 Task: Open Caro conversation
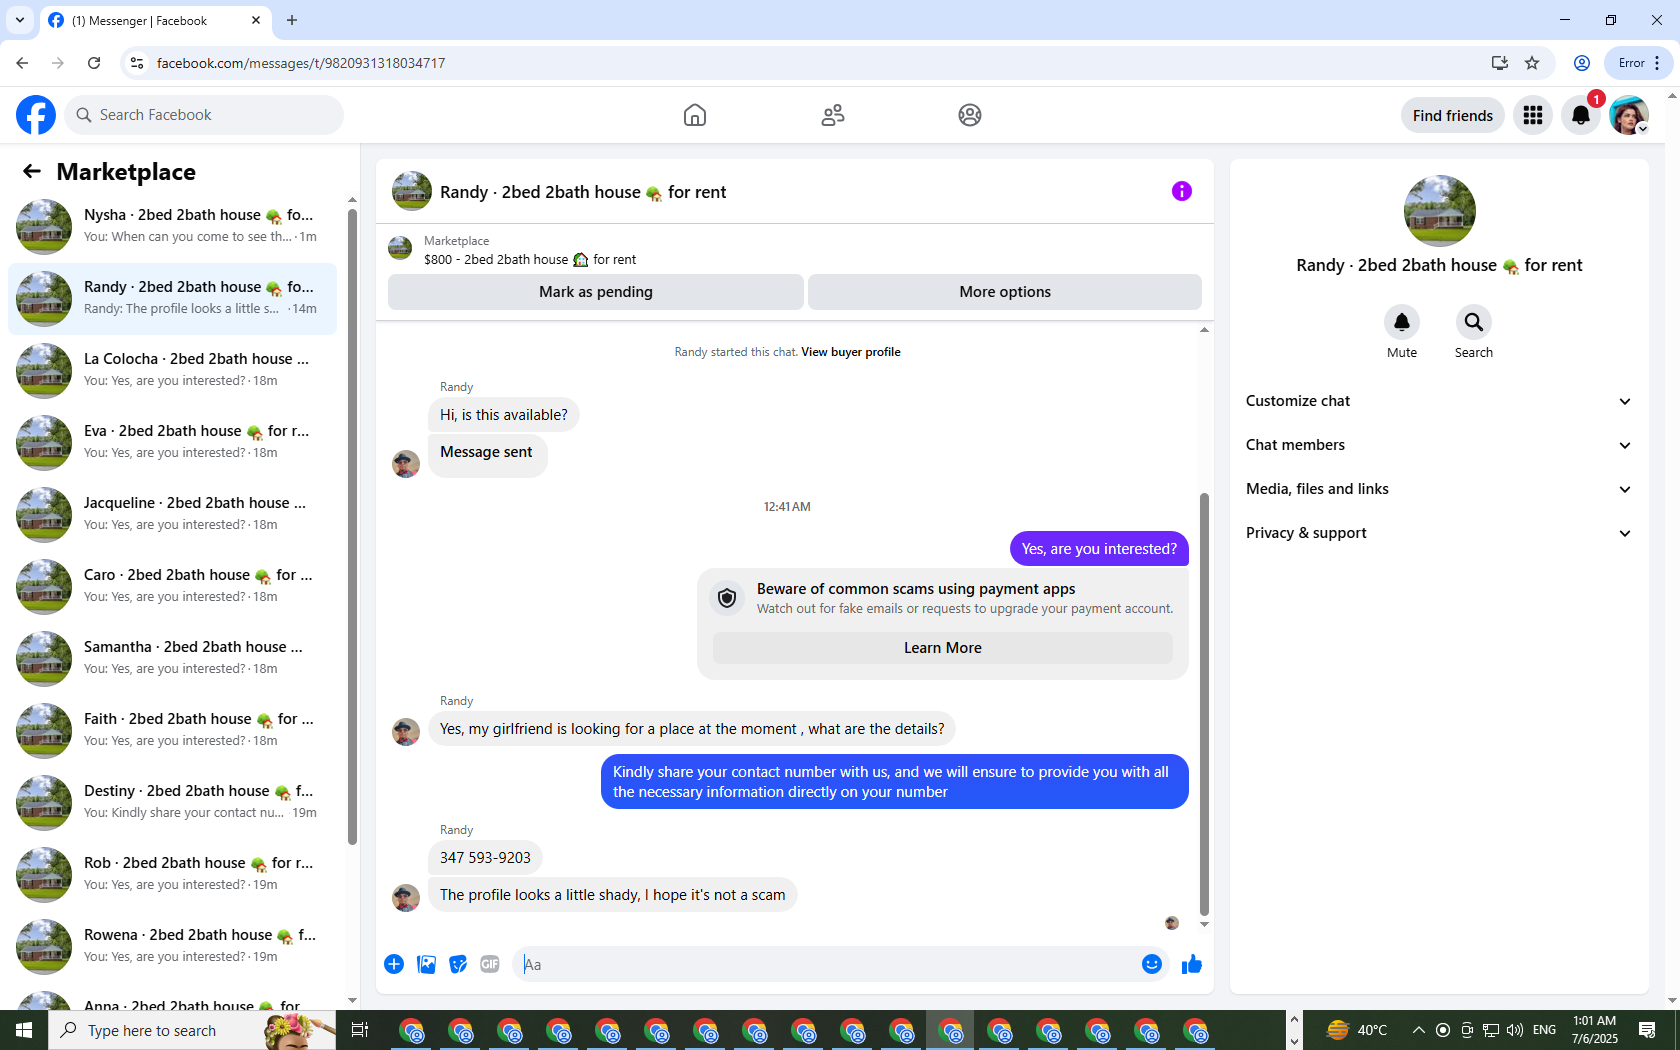(172, 586)
